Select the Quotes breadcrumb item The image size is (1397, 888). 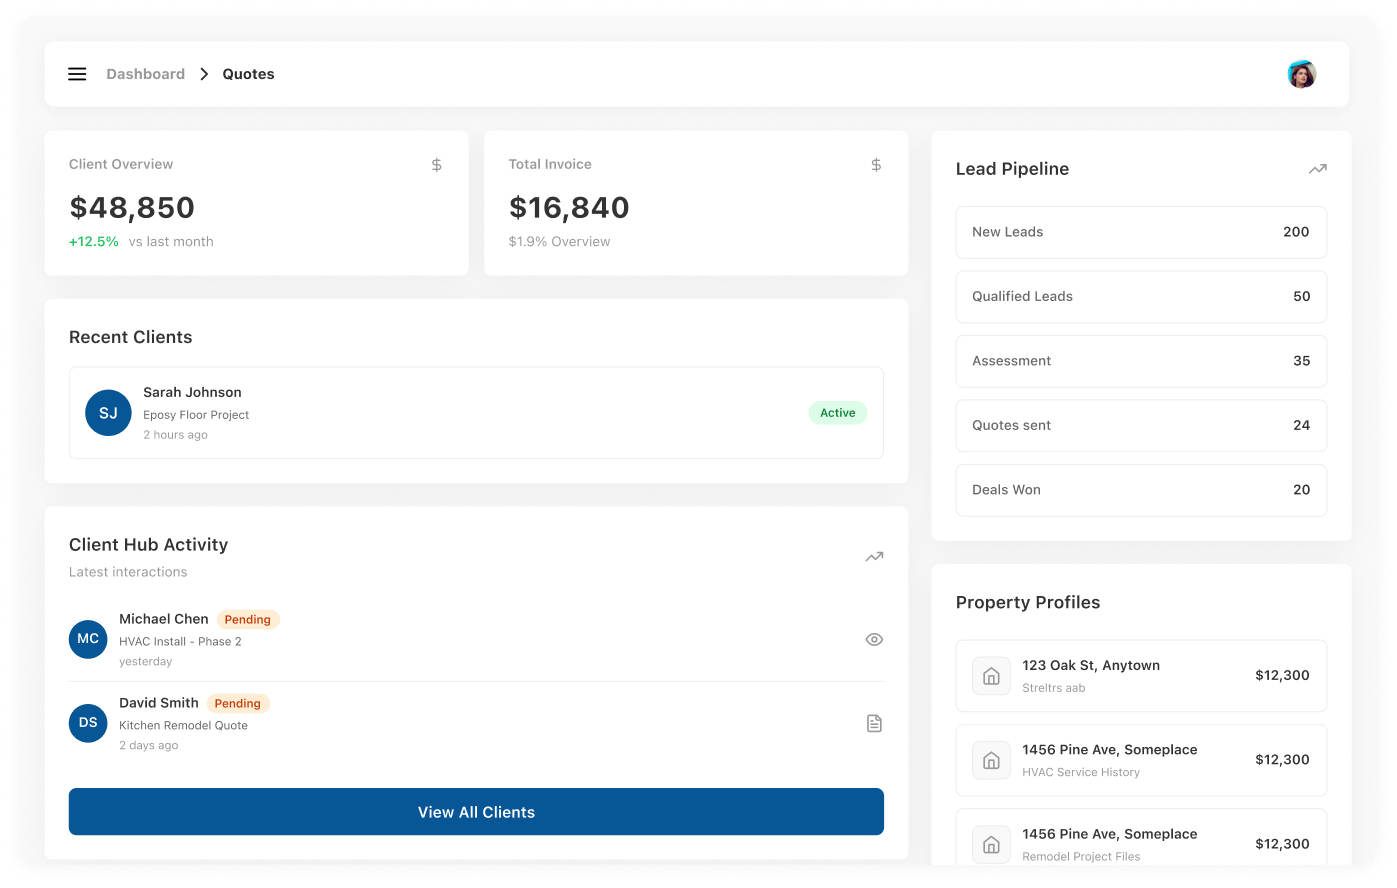click(x=248, y=74)
